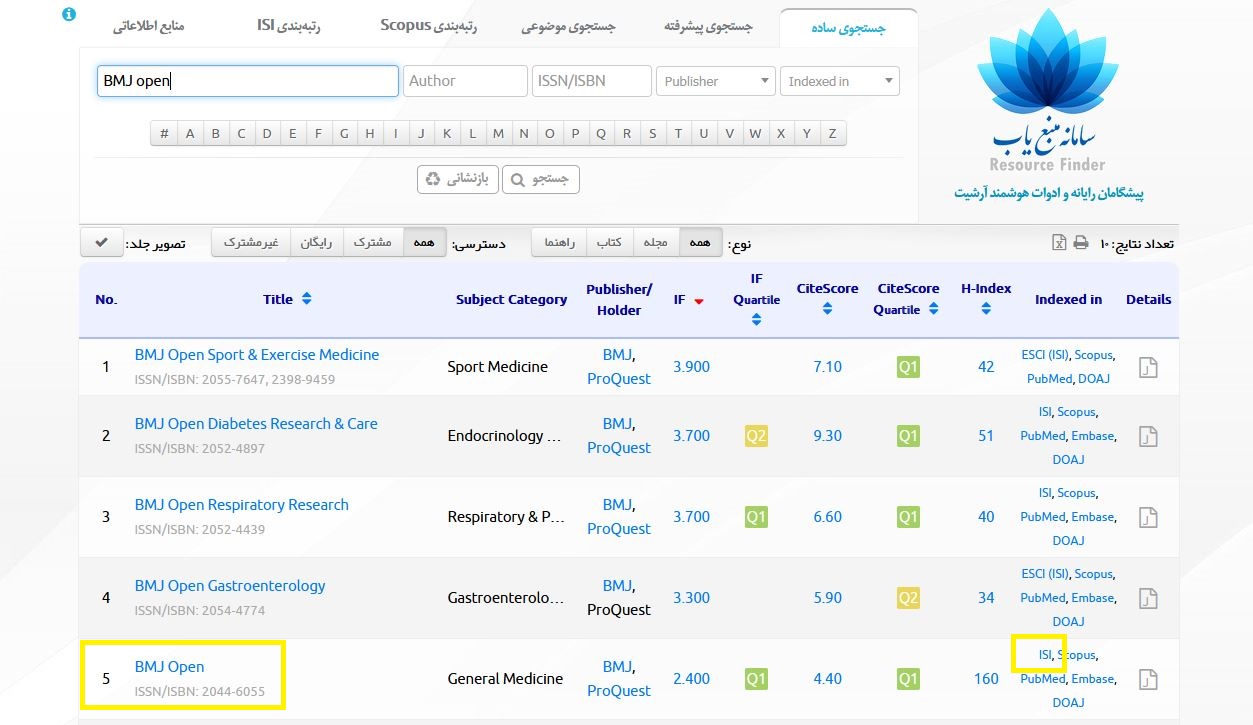Viewport: 1253px width, 725px height.
Task: Sort by CiteScore arrows
Action: 827,309
